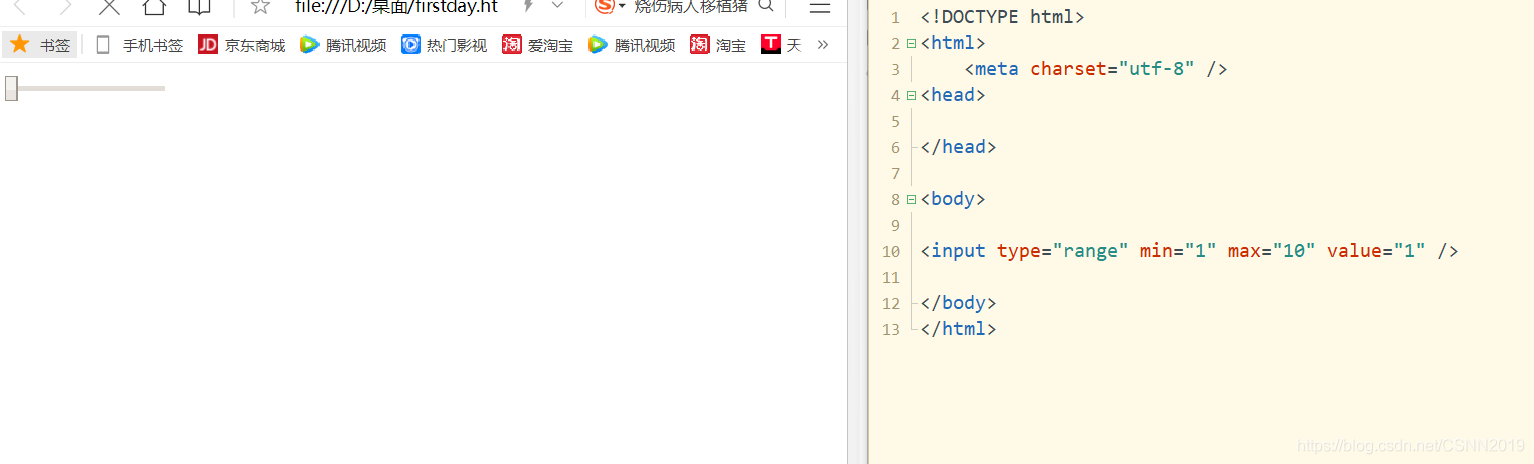
Task: Click the lightning speed-mode icon
Action: pyautogui.click(x=528, y=6)
